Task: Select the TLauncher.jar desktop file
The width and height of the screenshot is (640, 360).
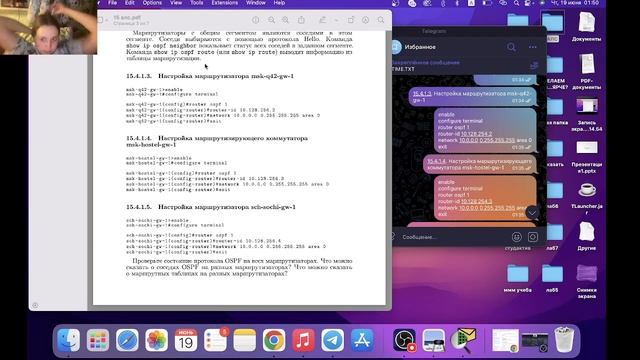Action: click(x=587, y=198)
